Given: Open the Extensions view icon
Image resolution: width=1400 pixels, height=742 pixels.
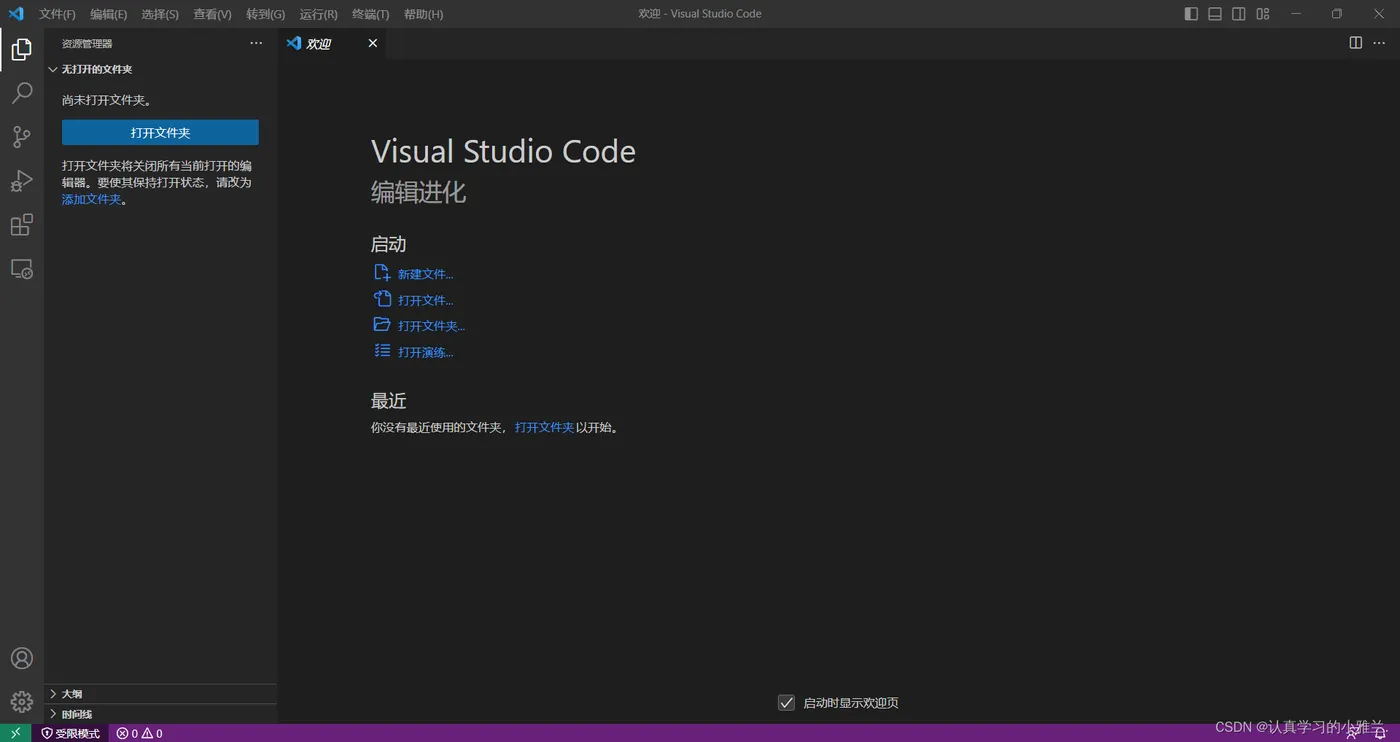Looking at the screenshot, I should tap(21, 225).
